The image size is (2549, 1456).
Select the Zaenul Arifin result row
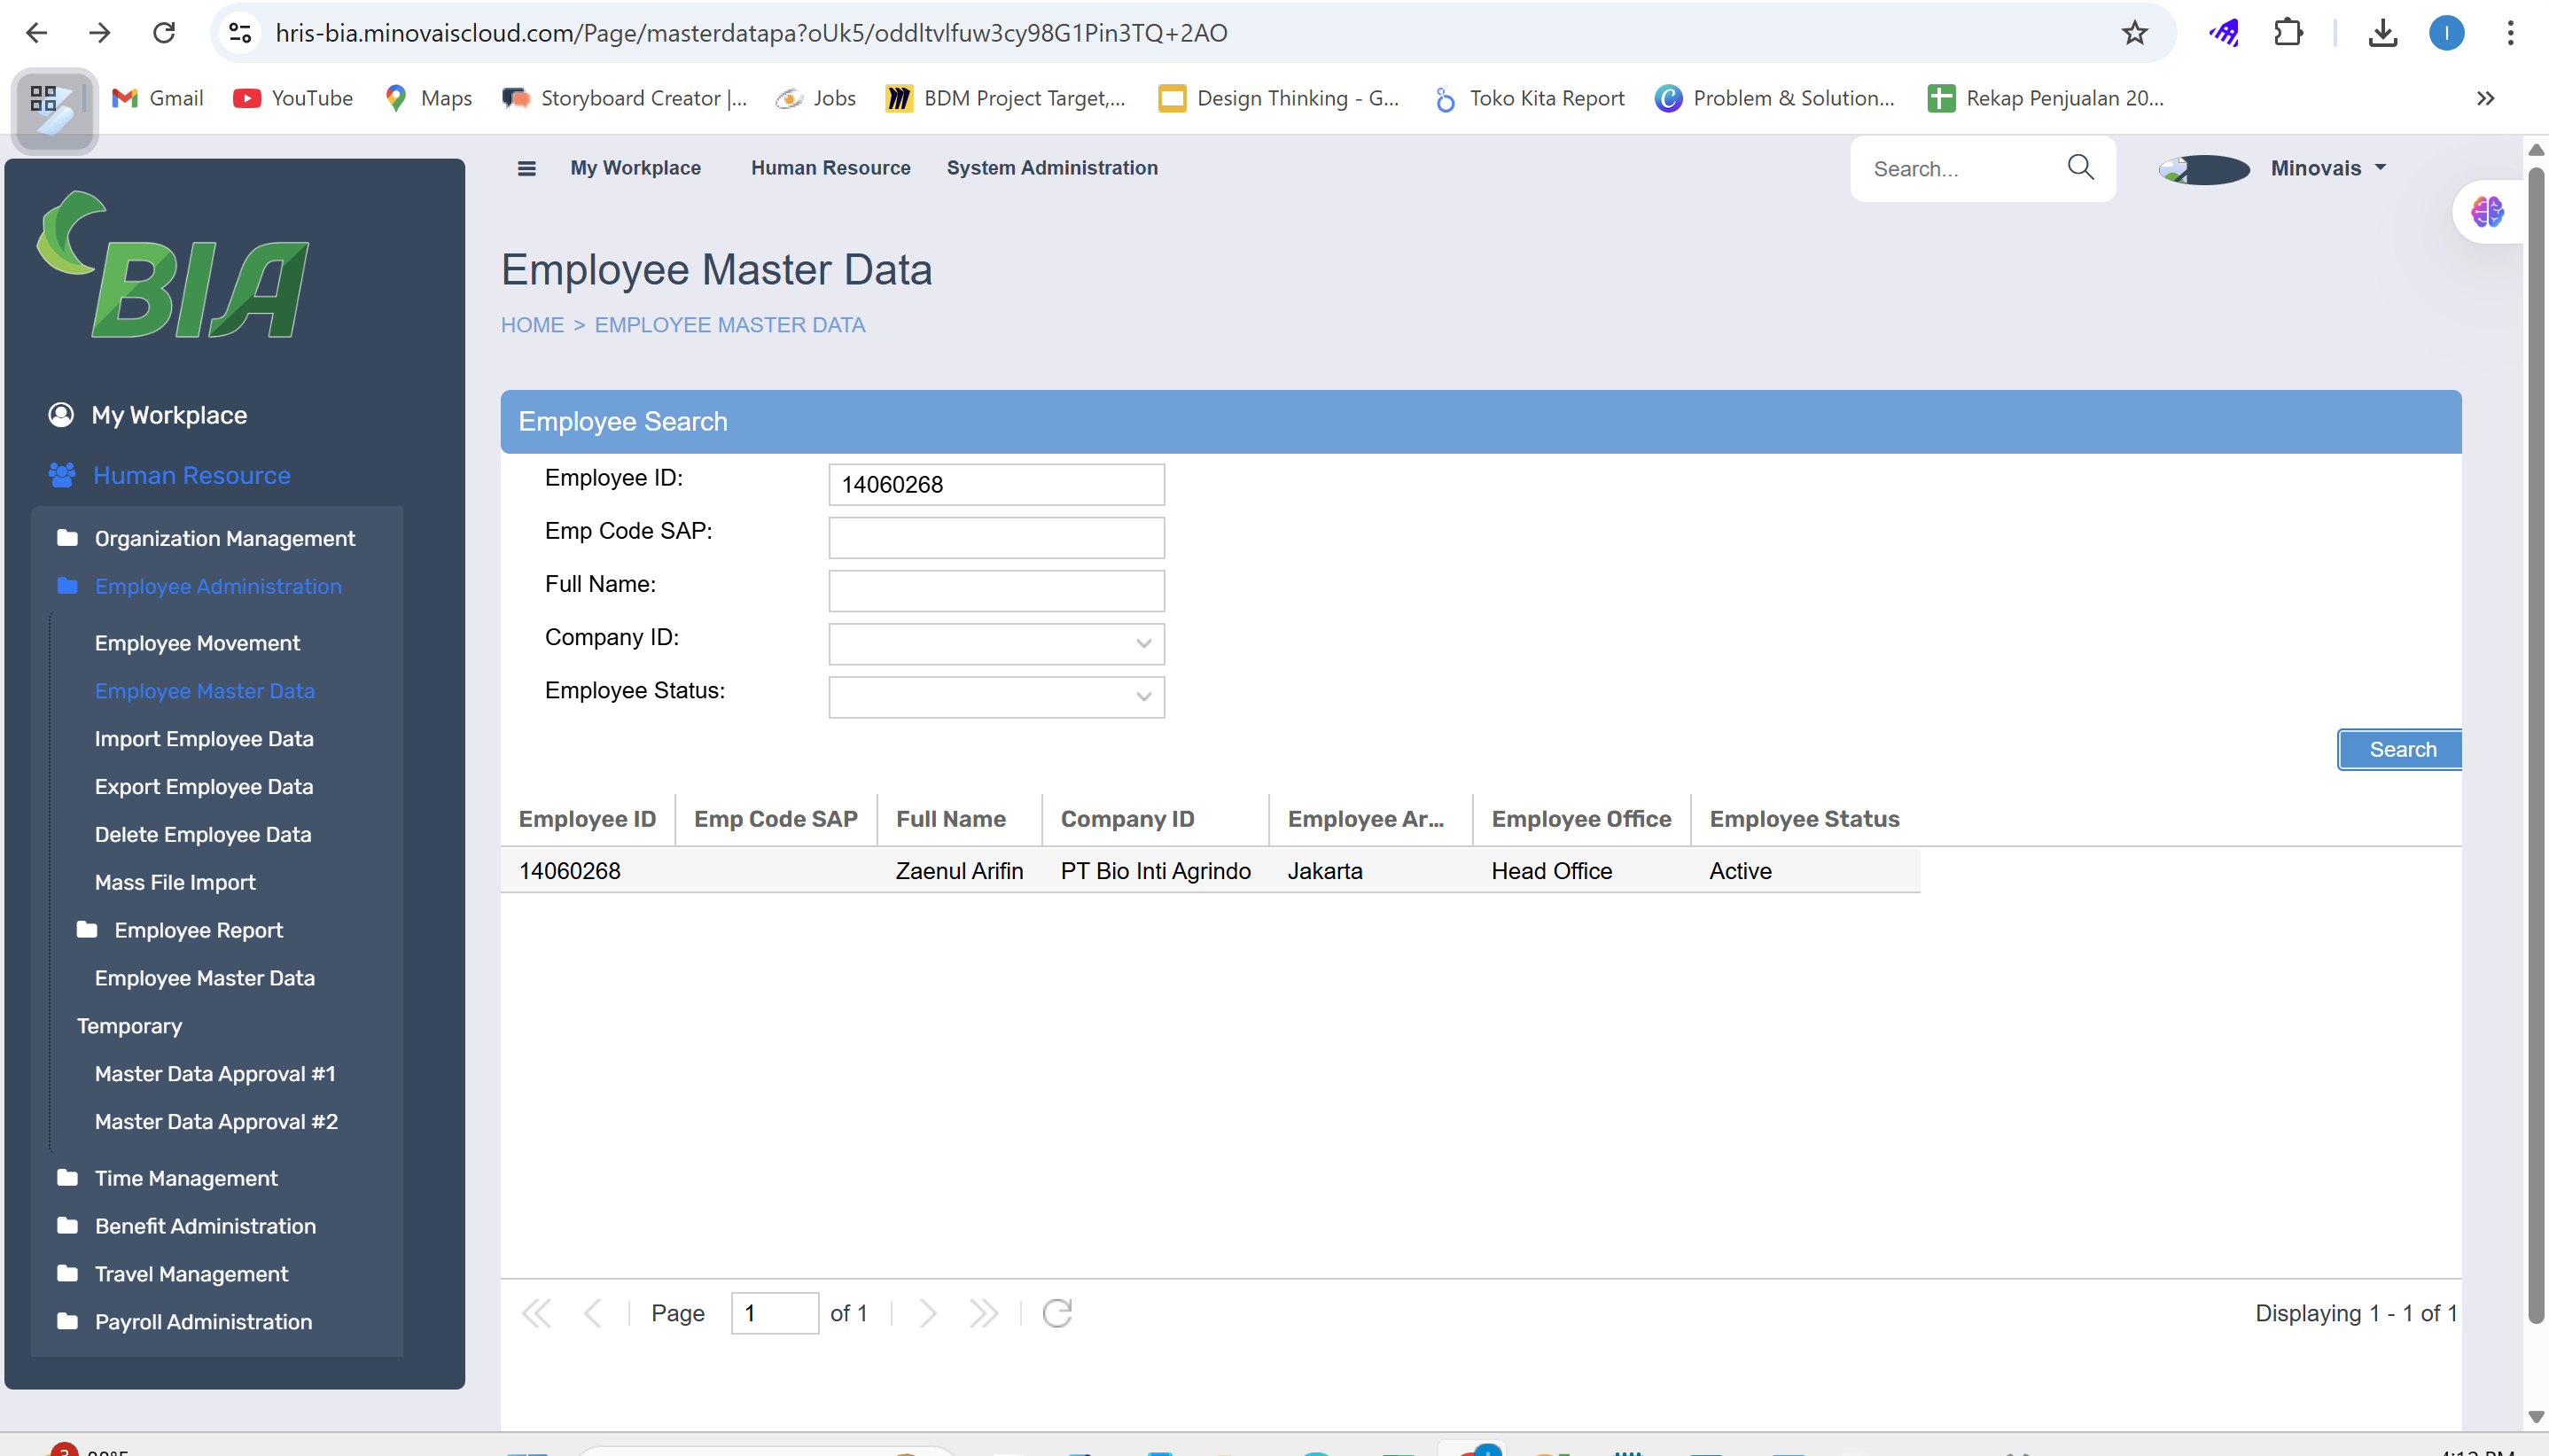(1210, 871)
